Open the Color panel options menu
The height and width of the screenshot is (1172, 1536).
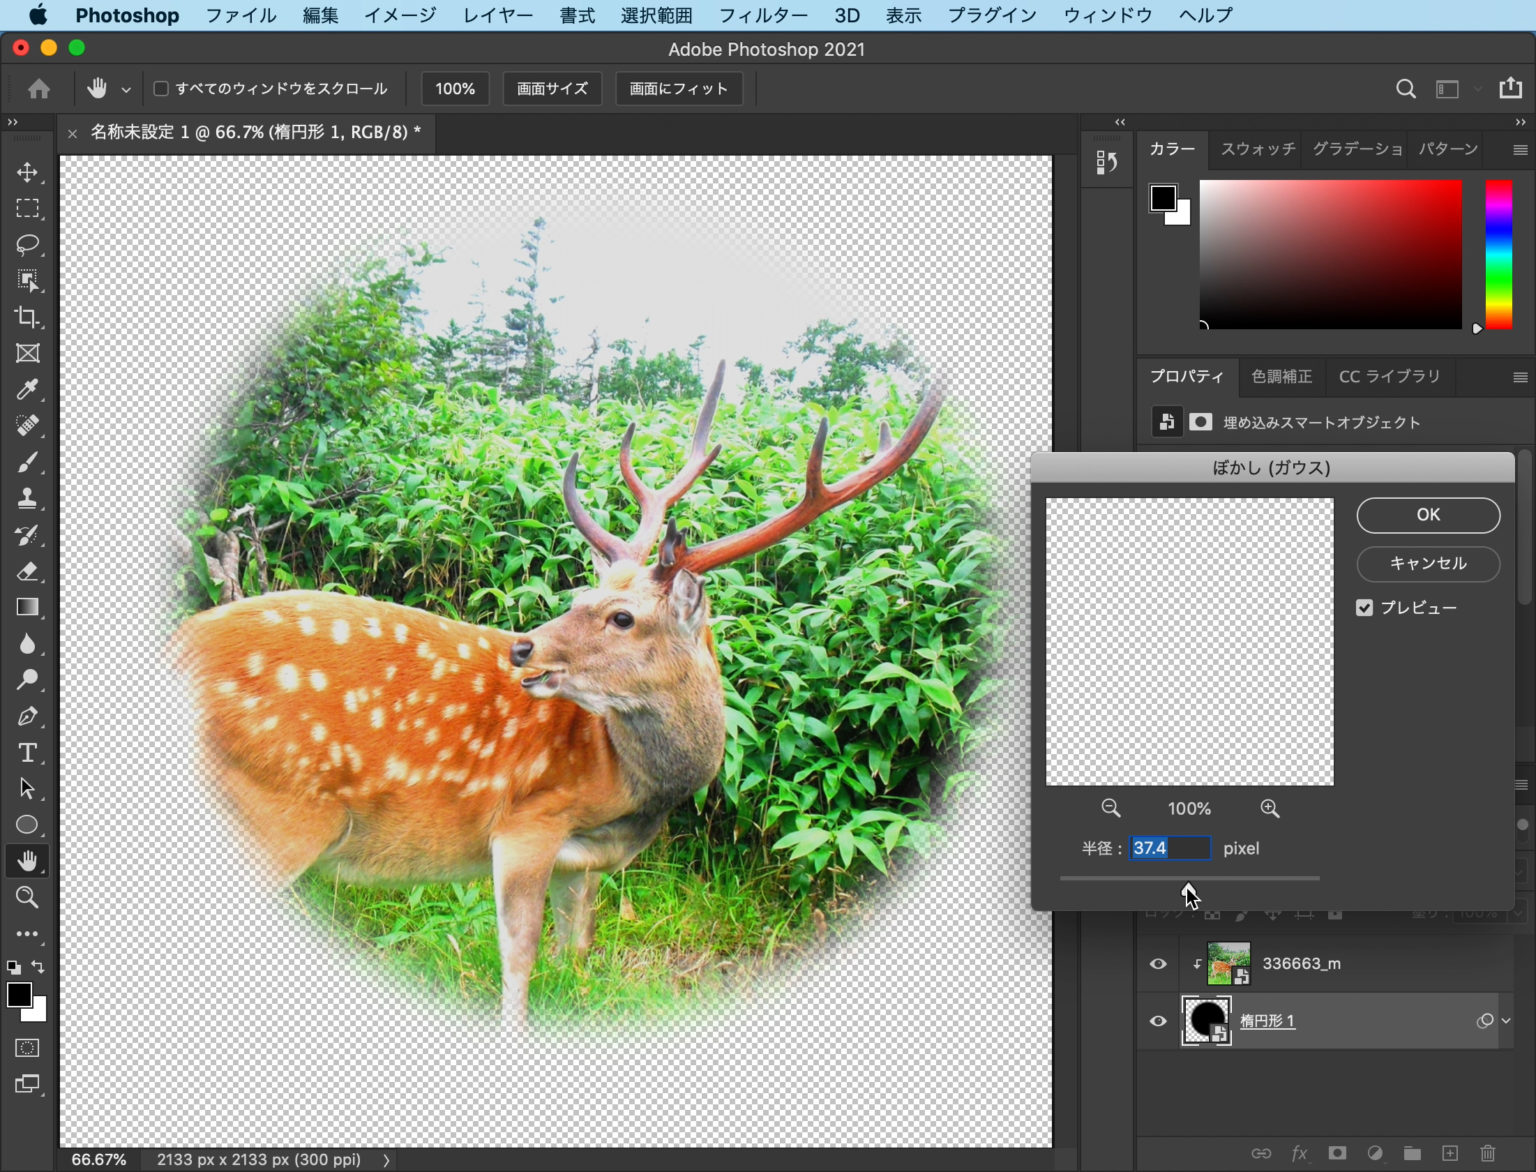1520,150
